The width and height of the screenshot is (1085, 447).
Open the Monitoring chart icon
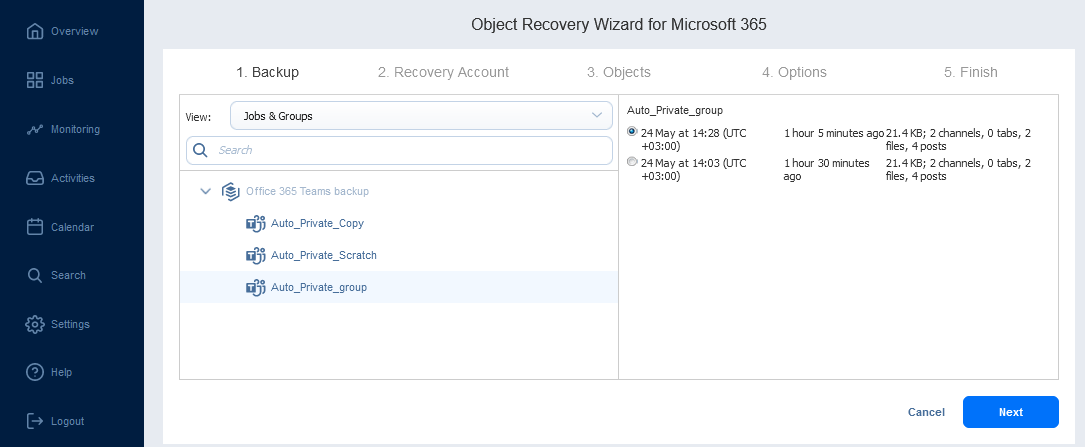pyautogui.click(x=35, y=129)
